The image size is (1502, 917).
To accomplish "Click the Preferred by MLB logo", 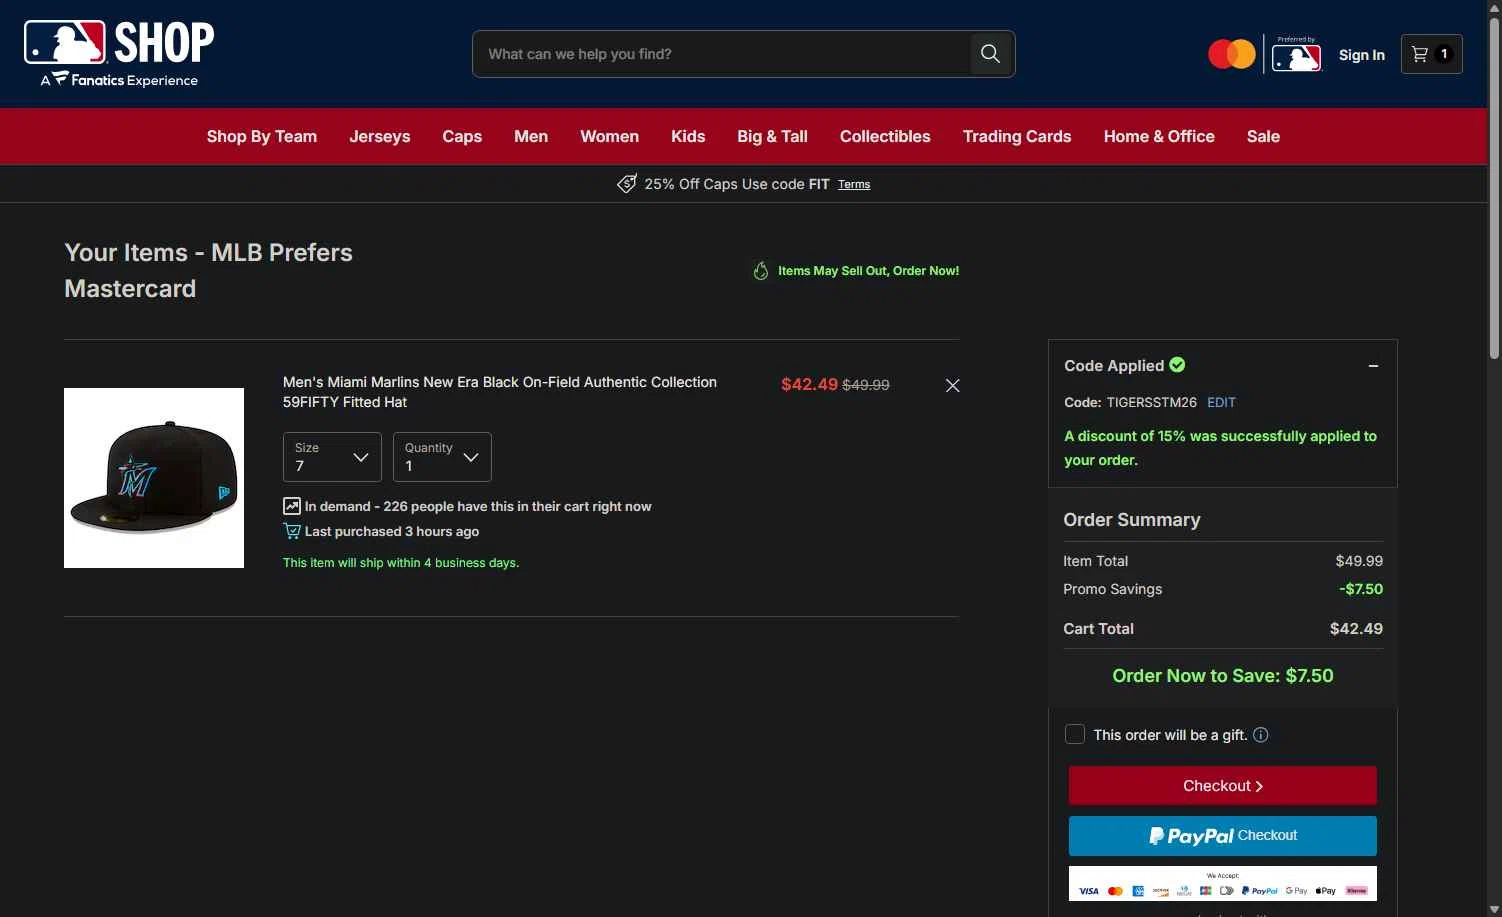I will (x=1297, y=55).
